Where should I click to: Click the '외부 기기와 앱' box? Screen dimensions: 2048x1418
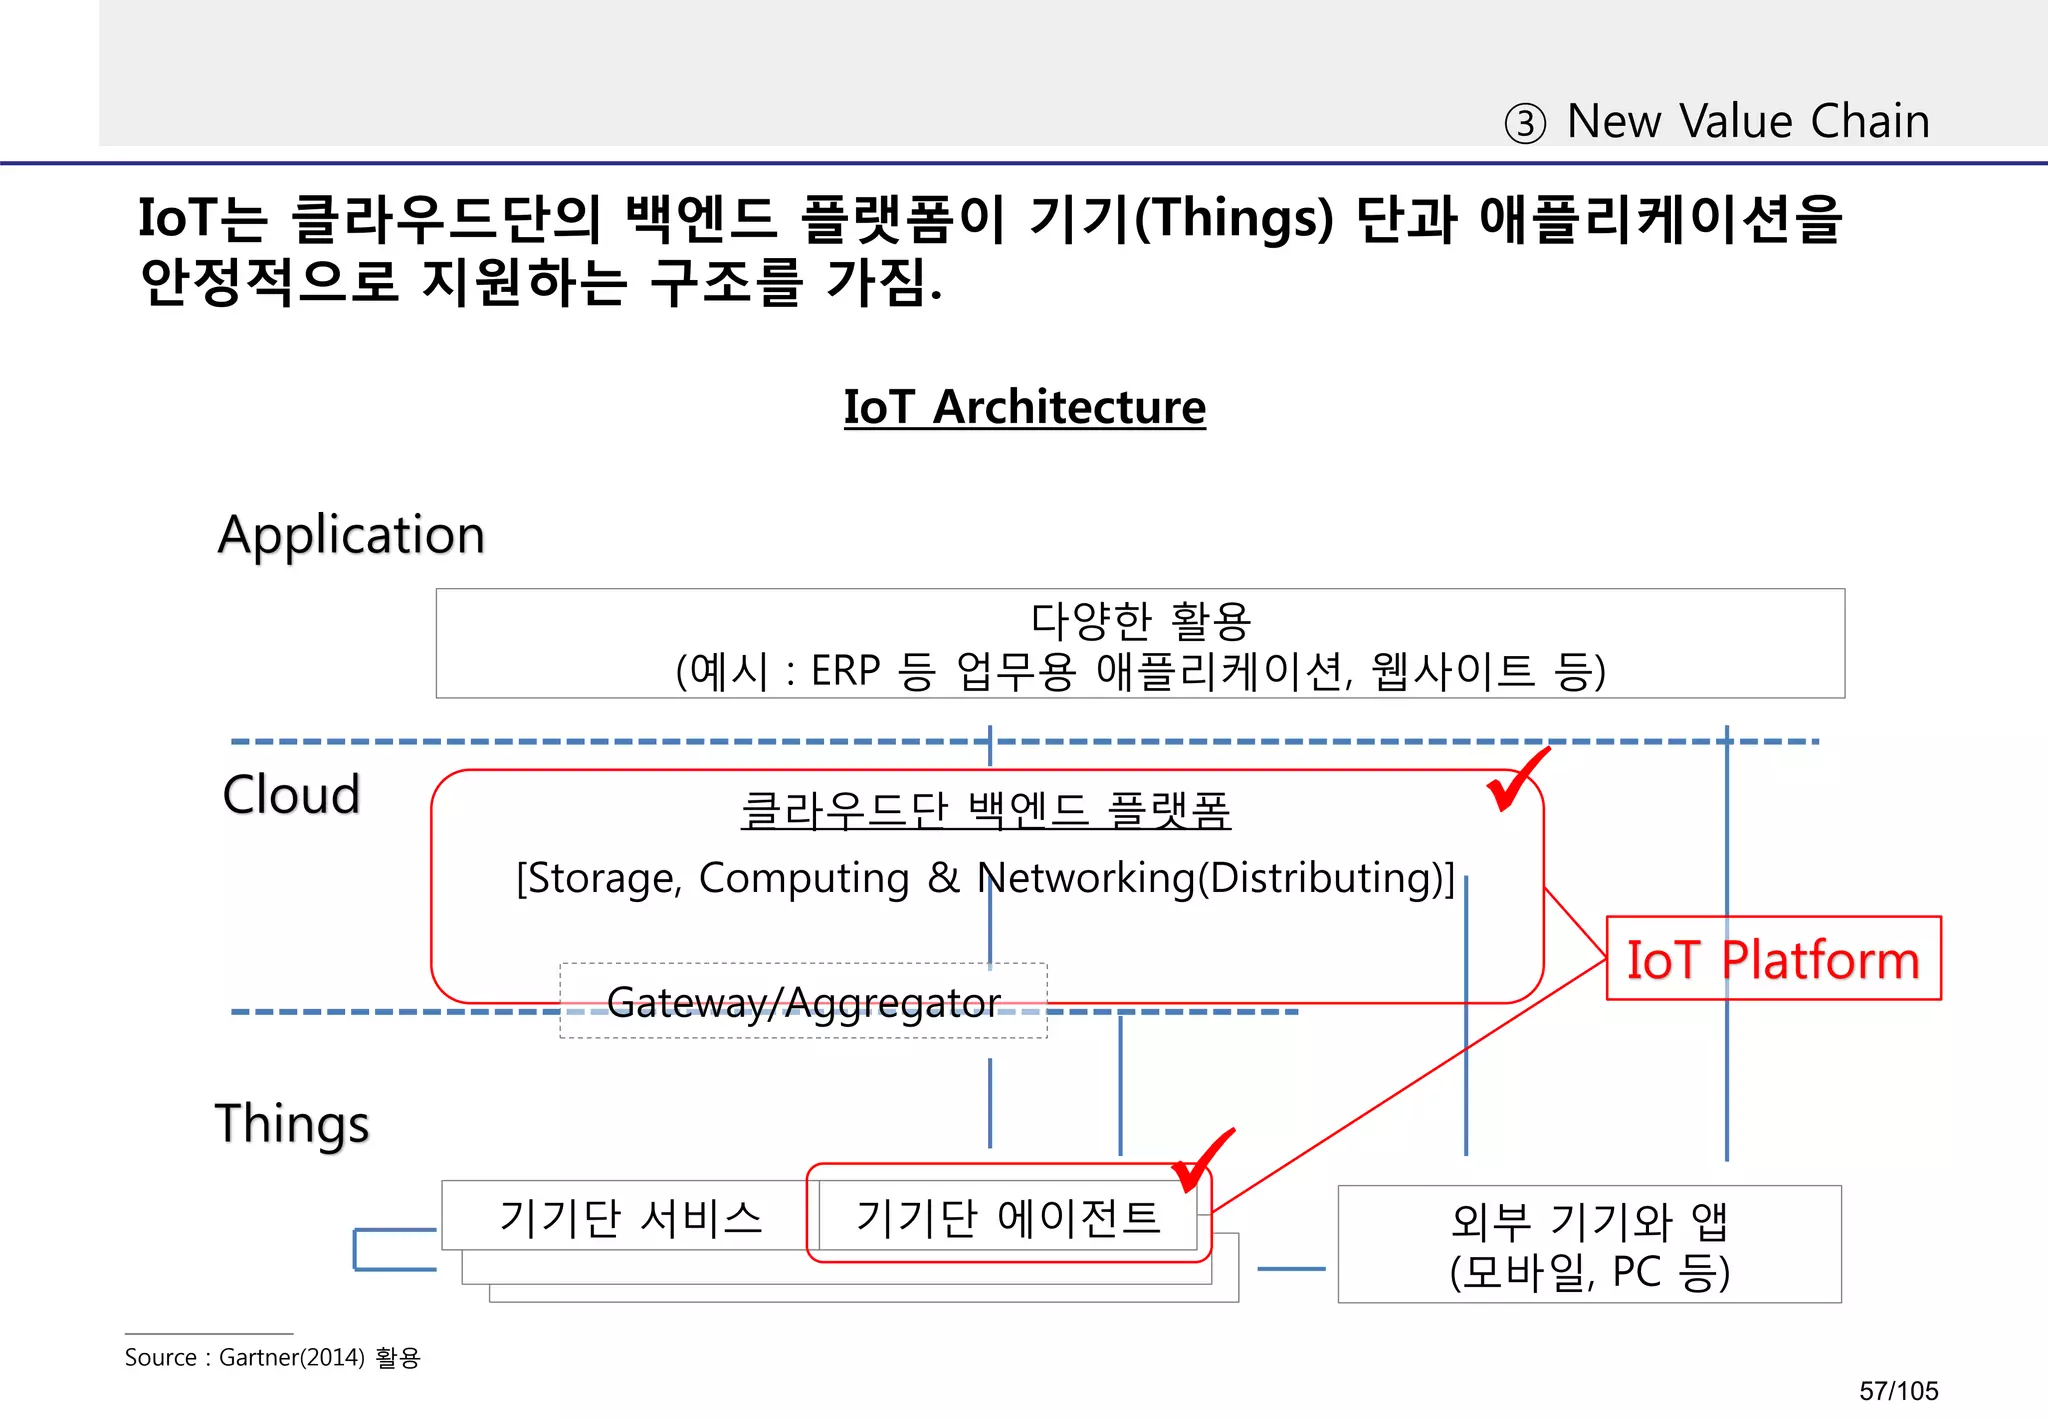pos(1589,1244)
